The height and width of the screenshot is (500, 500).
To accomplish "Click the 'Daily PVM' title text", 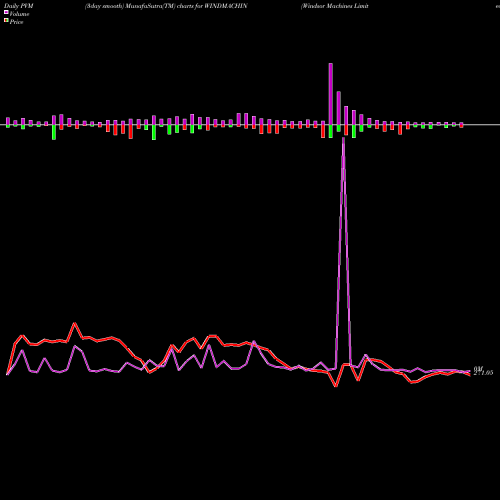I will 20,6.
